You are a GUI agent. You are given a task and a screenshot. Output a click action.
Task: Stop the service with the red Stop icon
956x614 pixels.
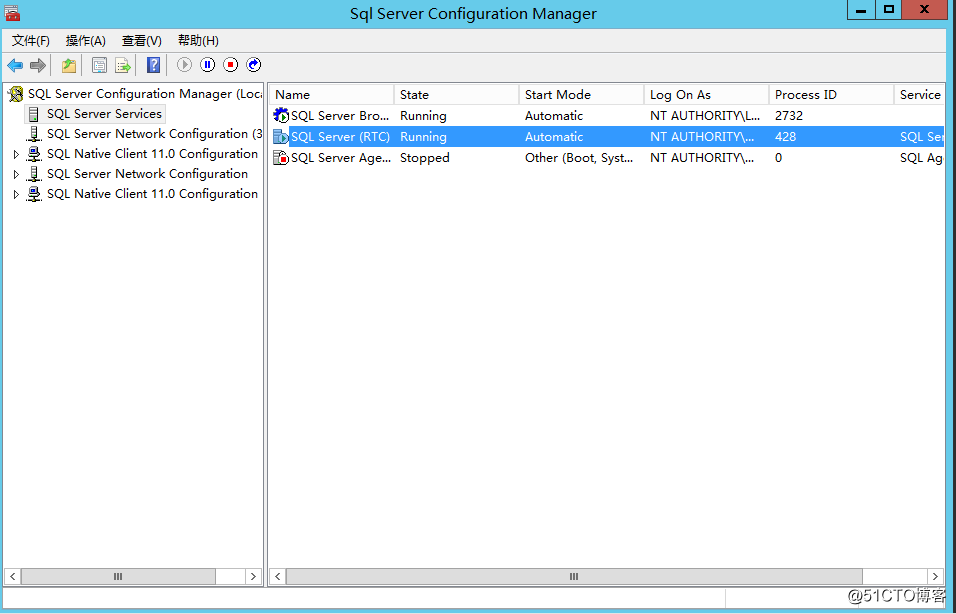pyautogui.click(x=230, y=65)
